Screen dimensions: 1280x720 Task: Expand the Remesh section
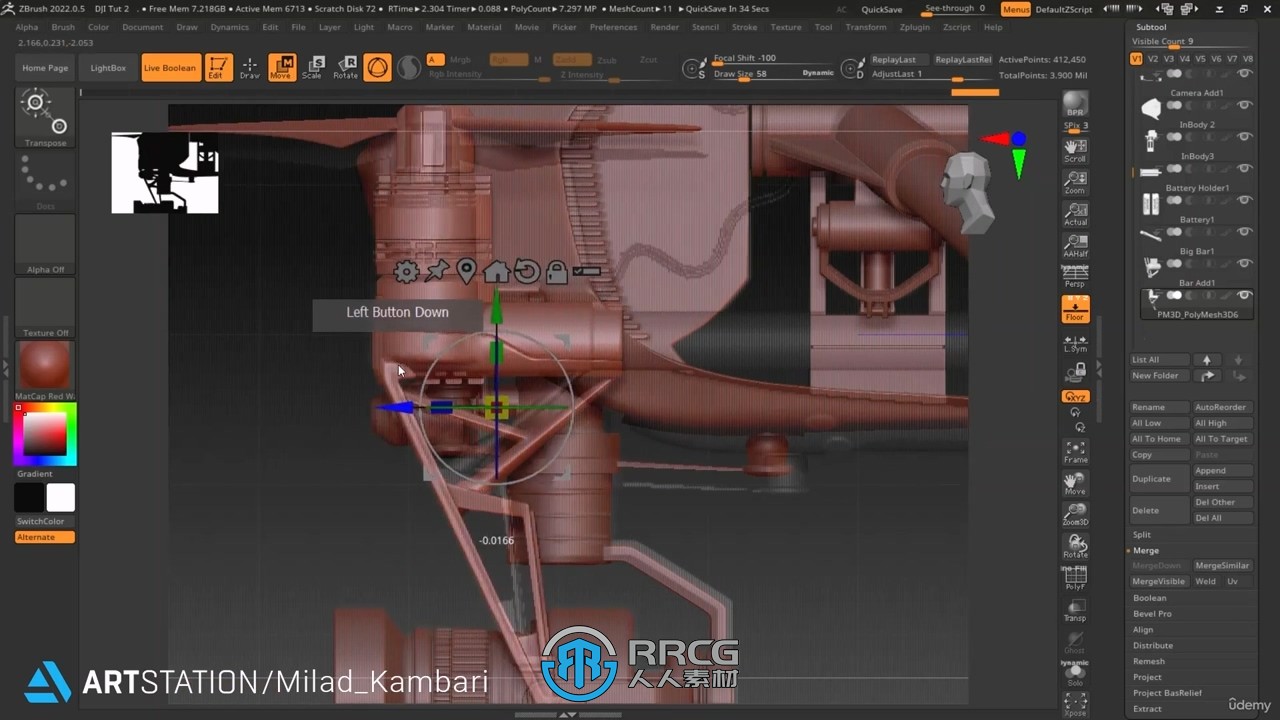(x=1148, y=662)
